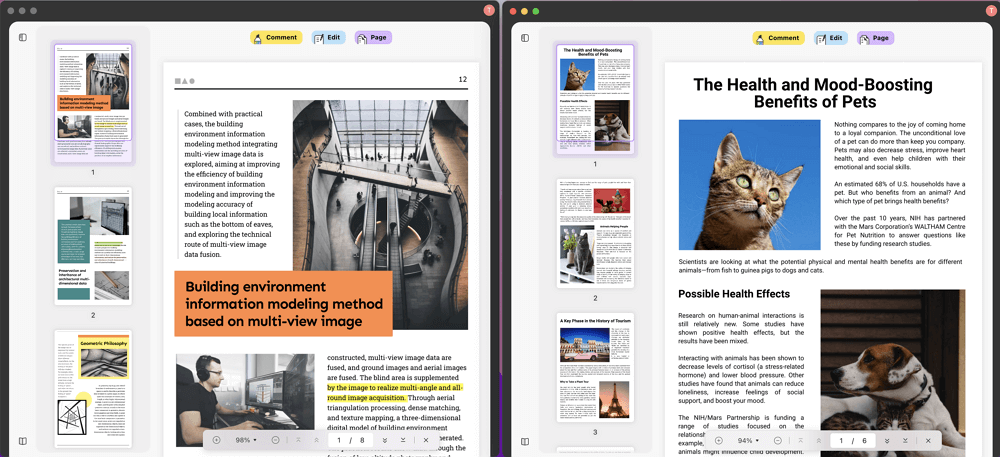Viewport: 1000px width, 457px height.
Task: Click the orange Building environment heading box
Action: (x=283, y=304)
